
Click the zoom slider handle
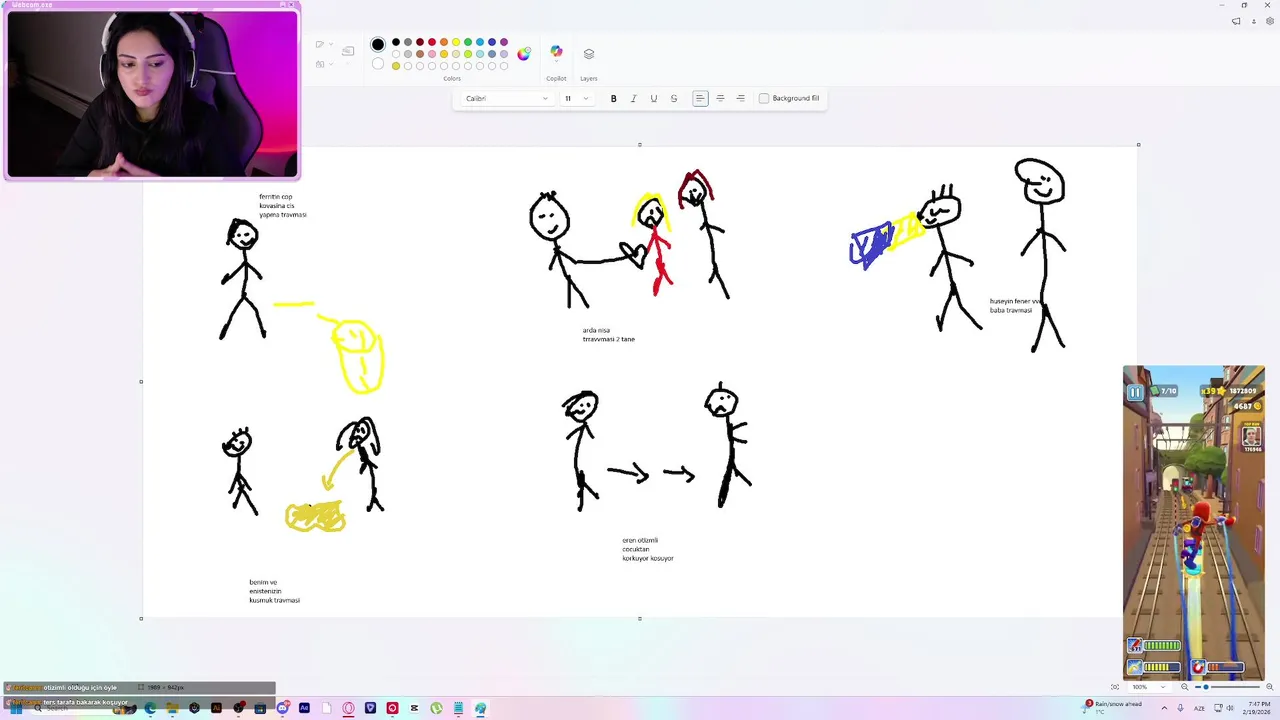(x=1206, y=687)
